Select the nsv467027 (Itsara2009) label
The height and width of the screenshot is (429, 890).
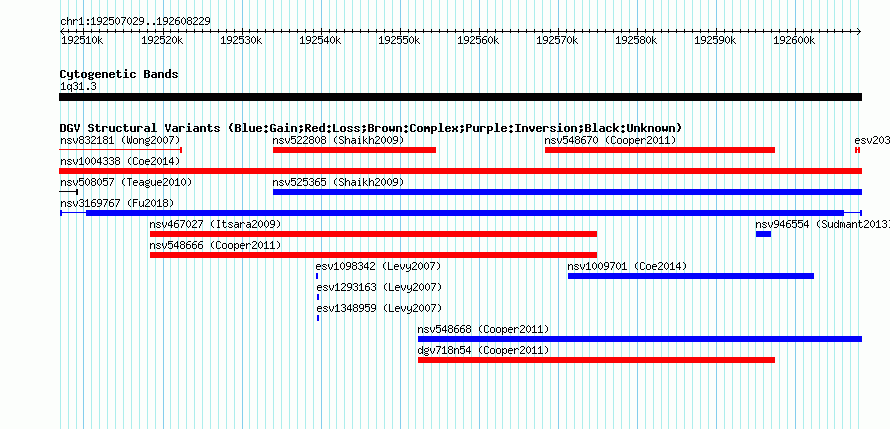click(215, 224)
